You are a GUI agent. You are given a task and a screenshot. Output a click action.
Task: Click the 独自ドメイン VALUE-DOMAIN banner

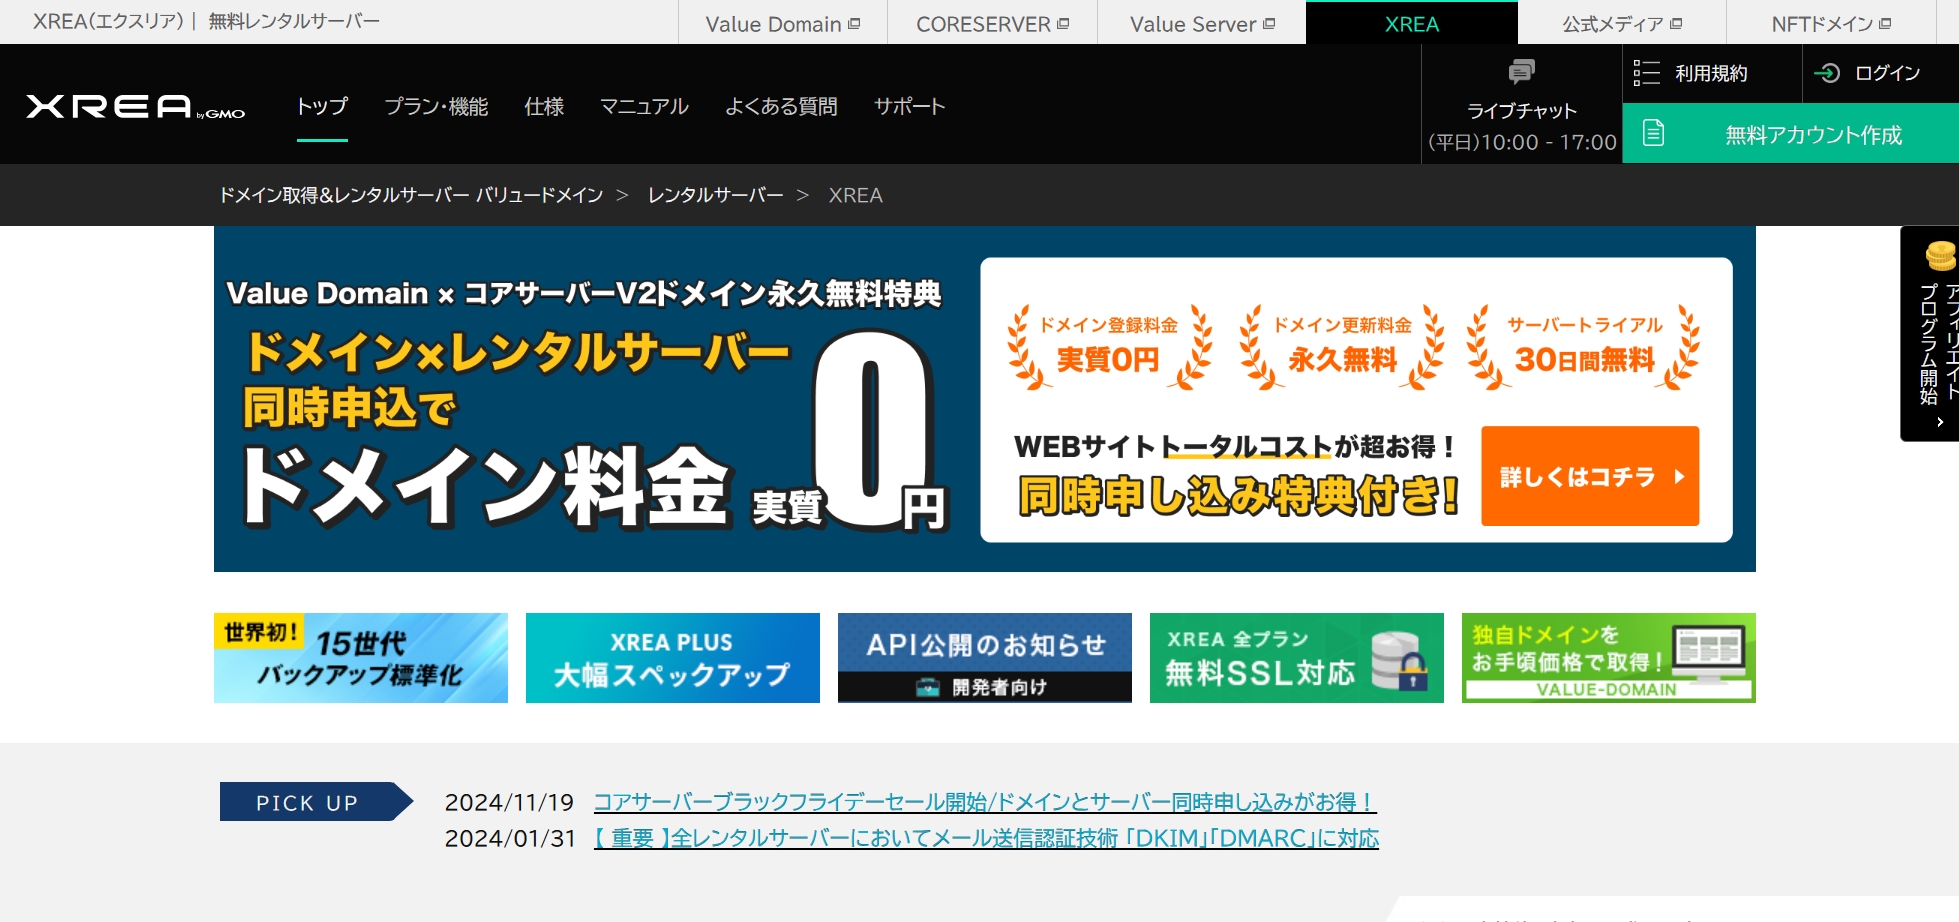tap(1609, 658)
